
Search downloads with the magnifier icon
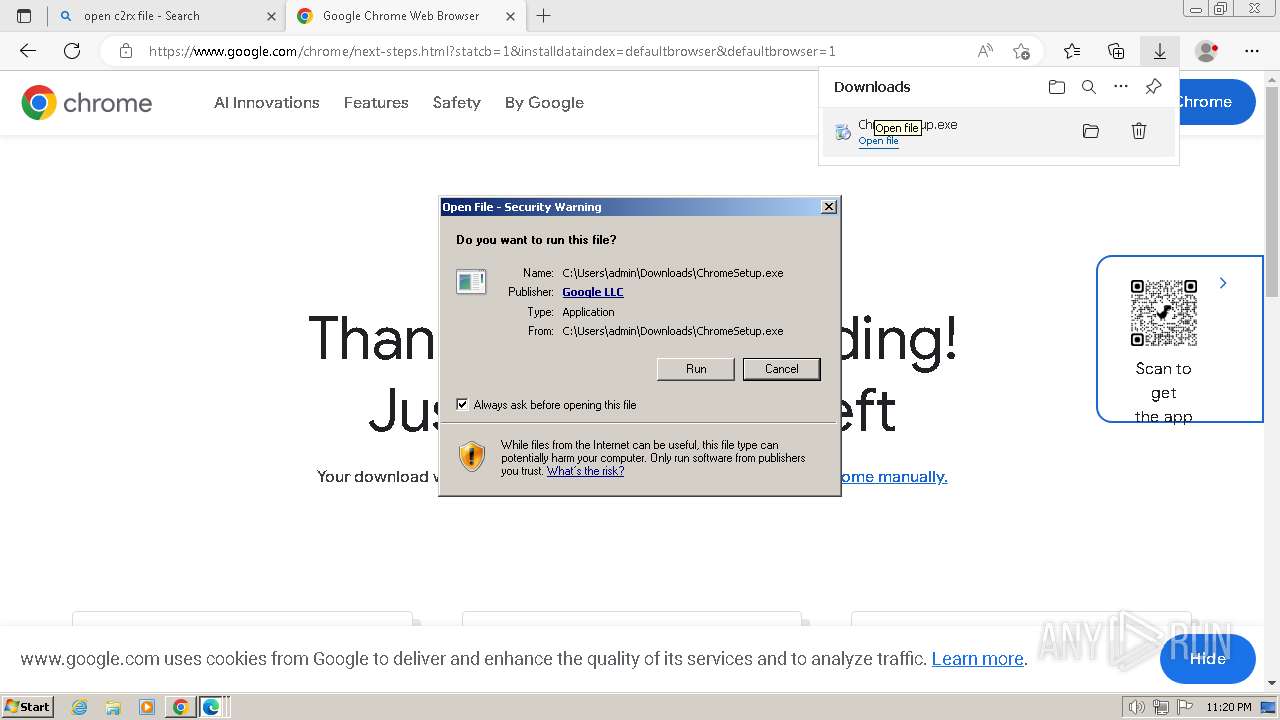[x=1089, y=87]
